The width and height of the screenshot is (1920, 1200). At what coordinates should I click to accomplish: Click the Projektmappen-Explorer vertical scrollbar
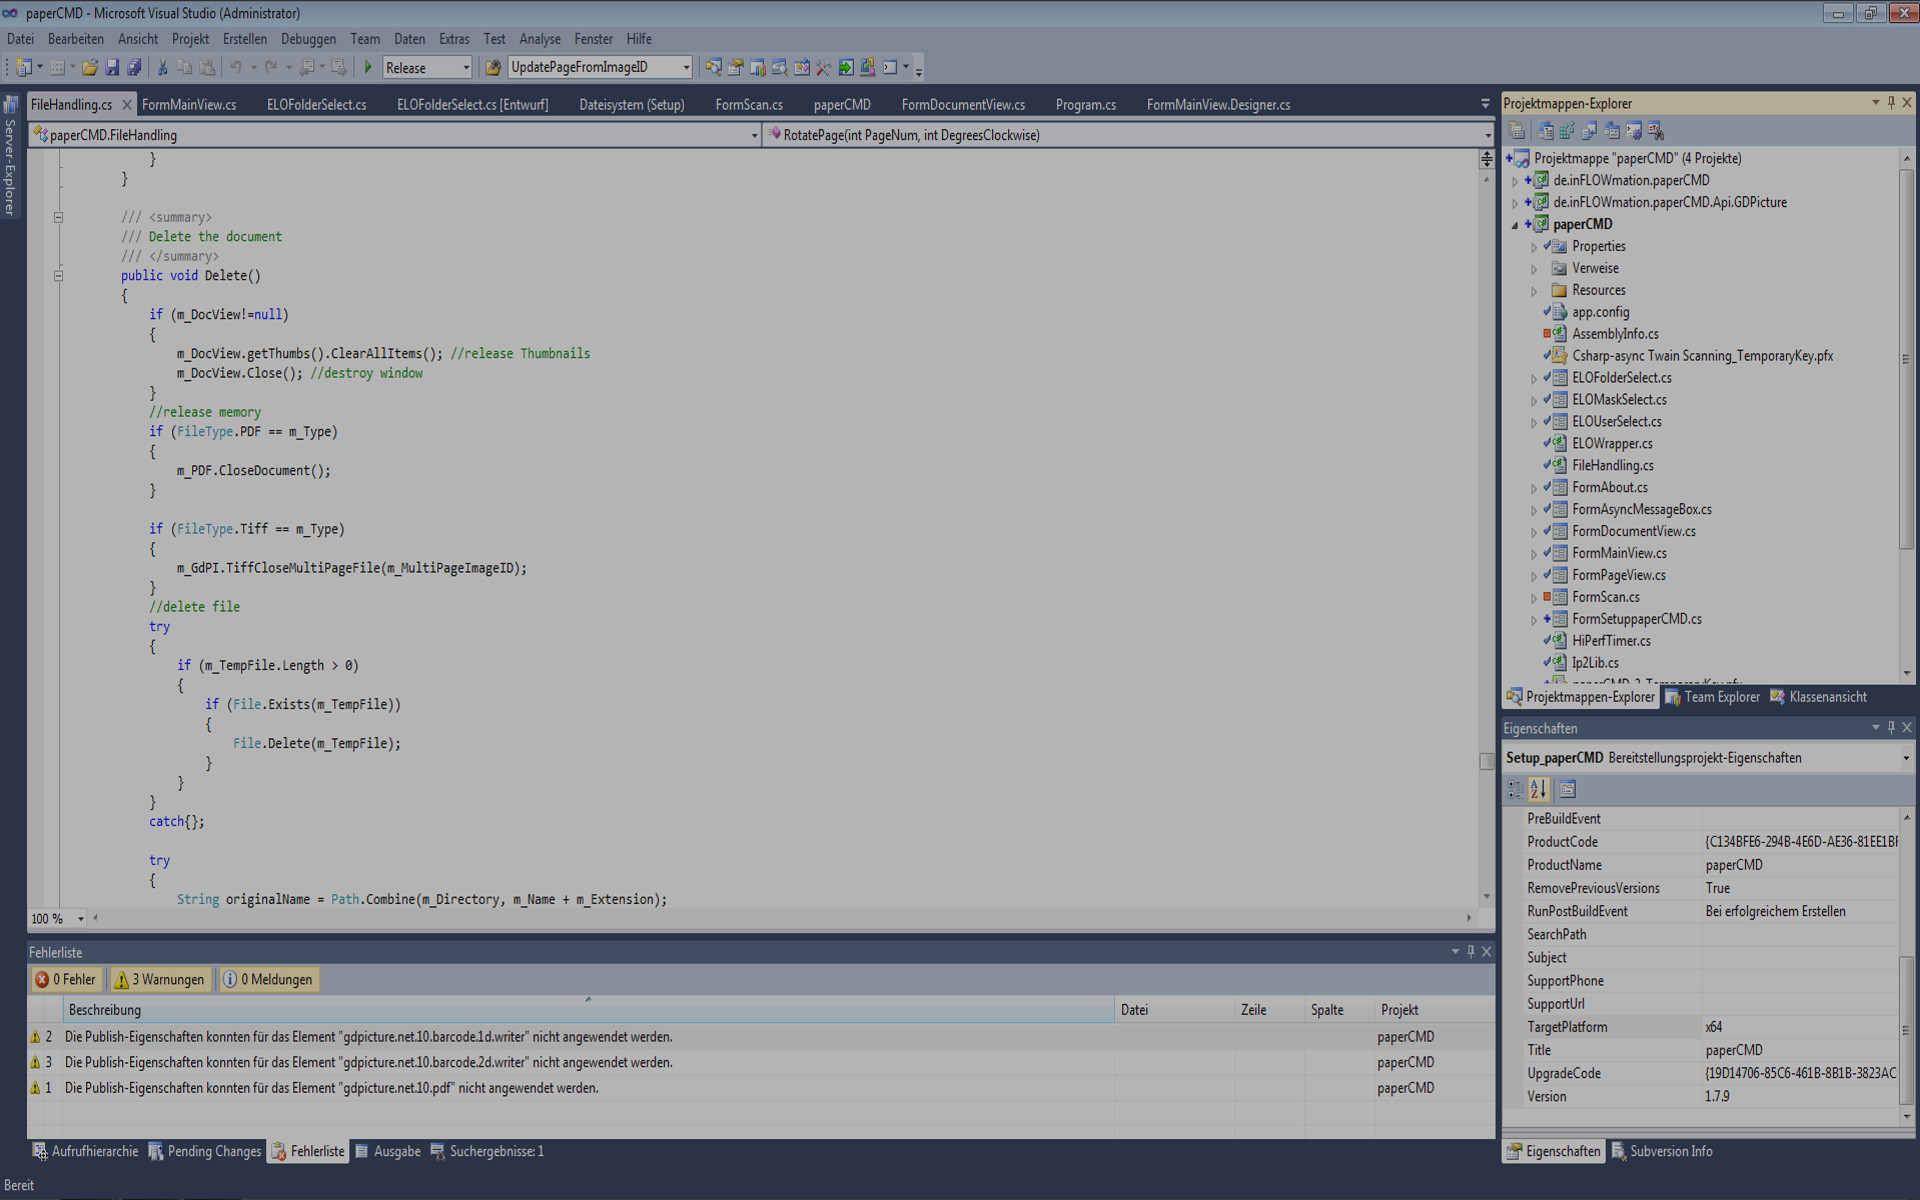1906,360
